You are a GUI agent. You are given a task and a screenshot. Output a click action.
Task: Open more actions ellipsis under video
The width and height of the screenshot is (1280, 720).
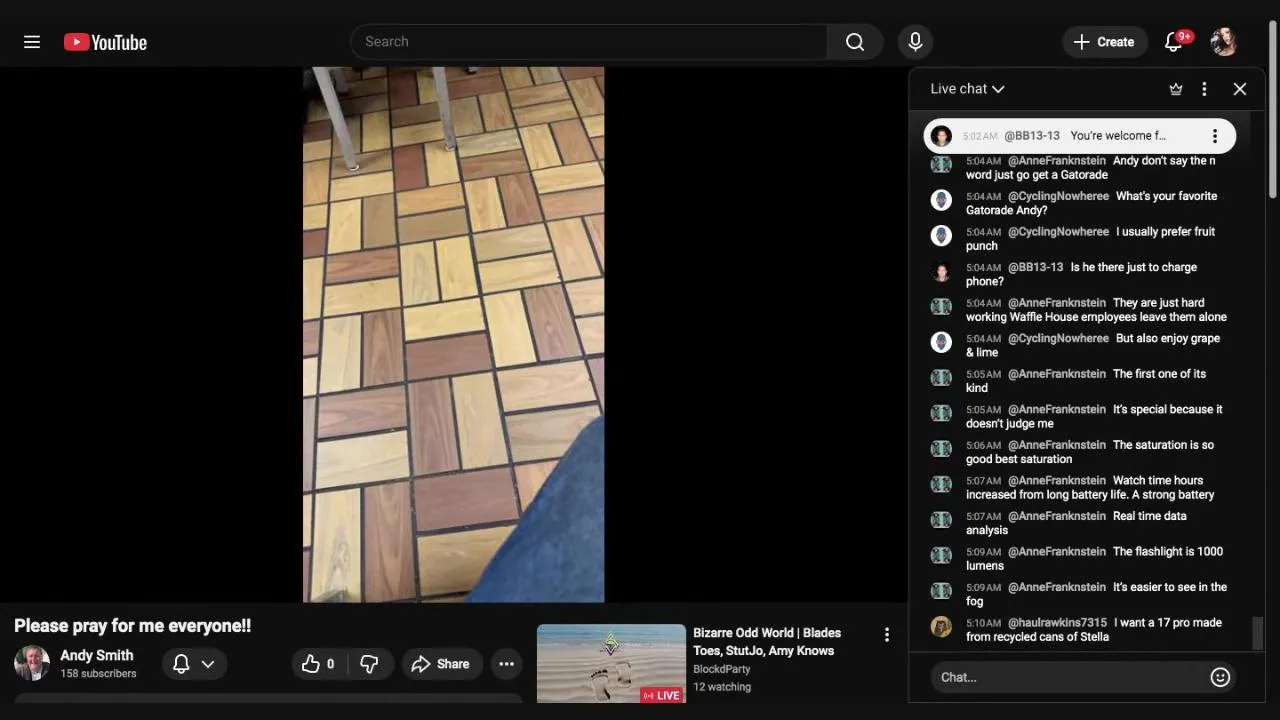click(507, 664)
